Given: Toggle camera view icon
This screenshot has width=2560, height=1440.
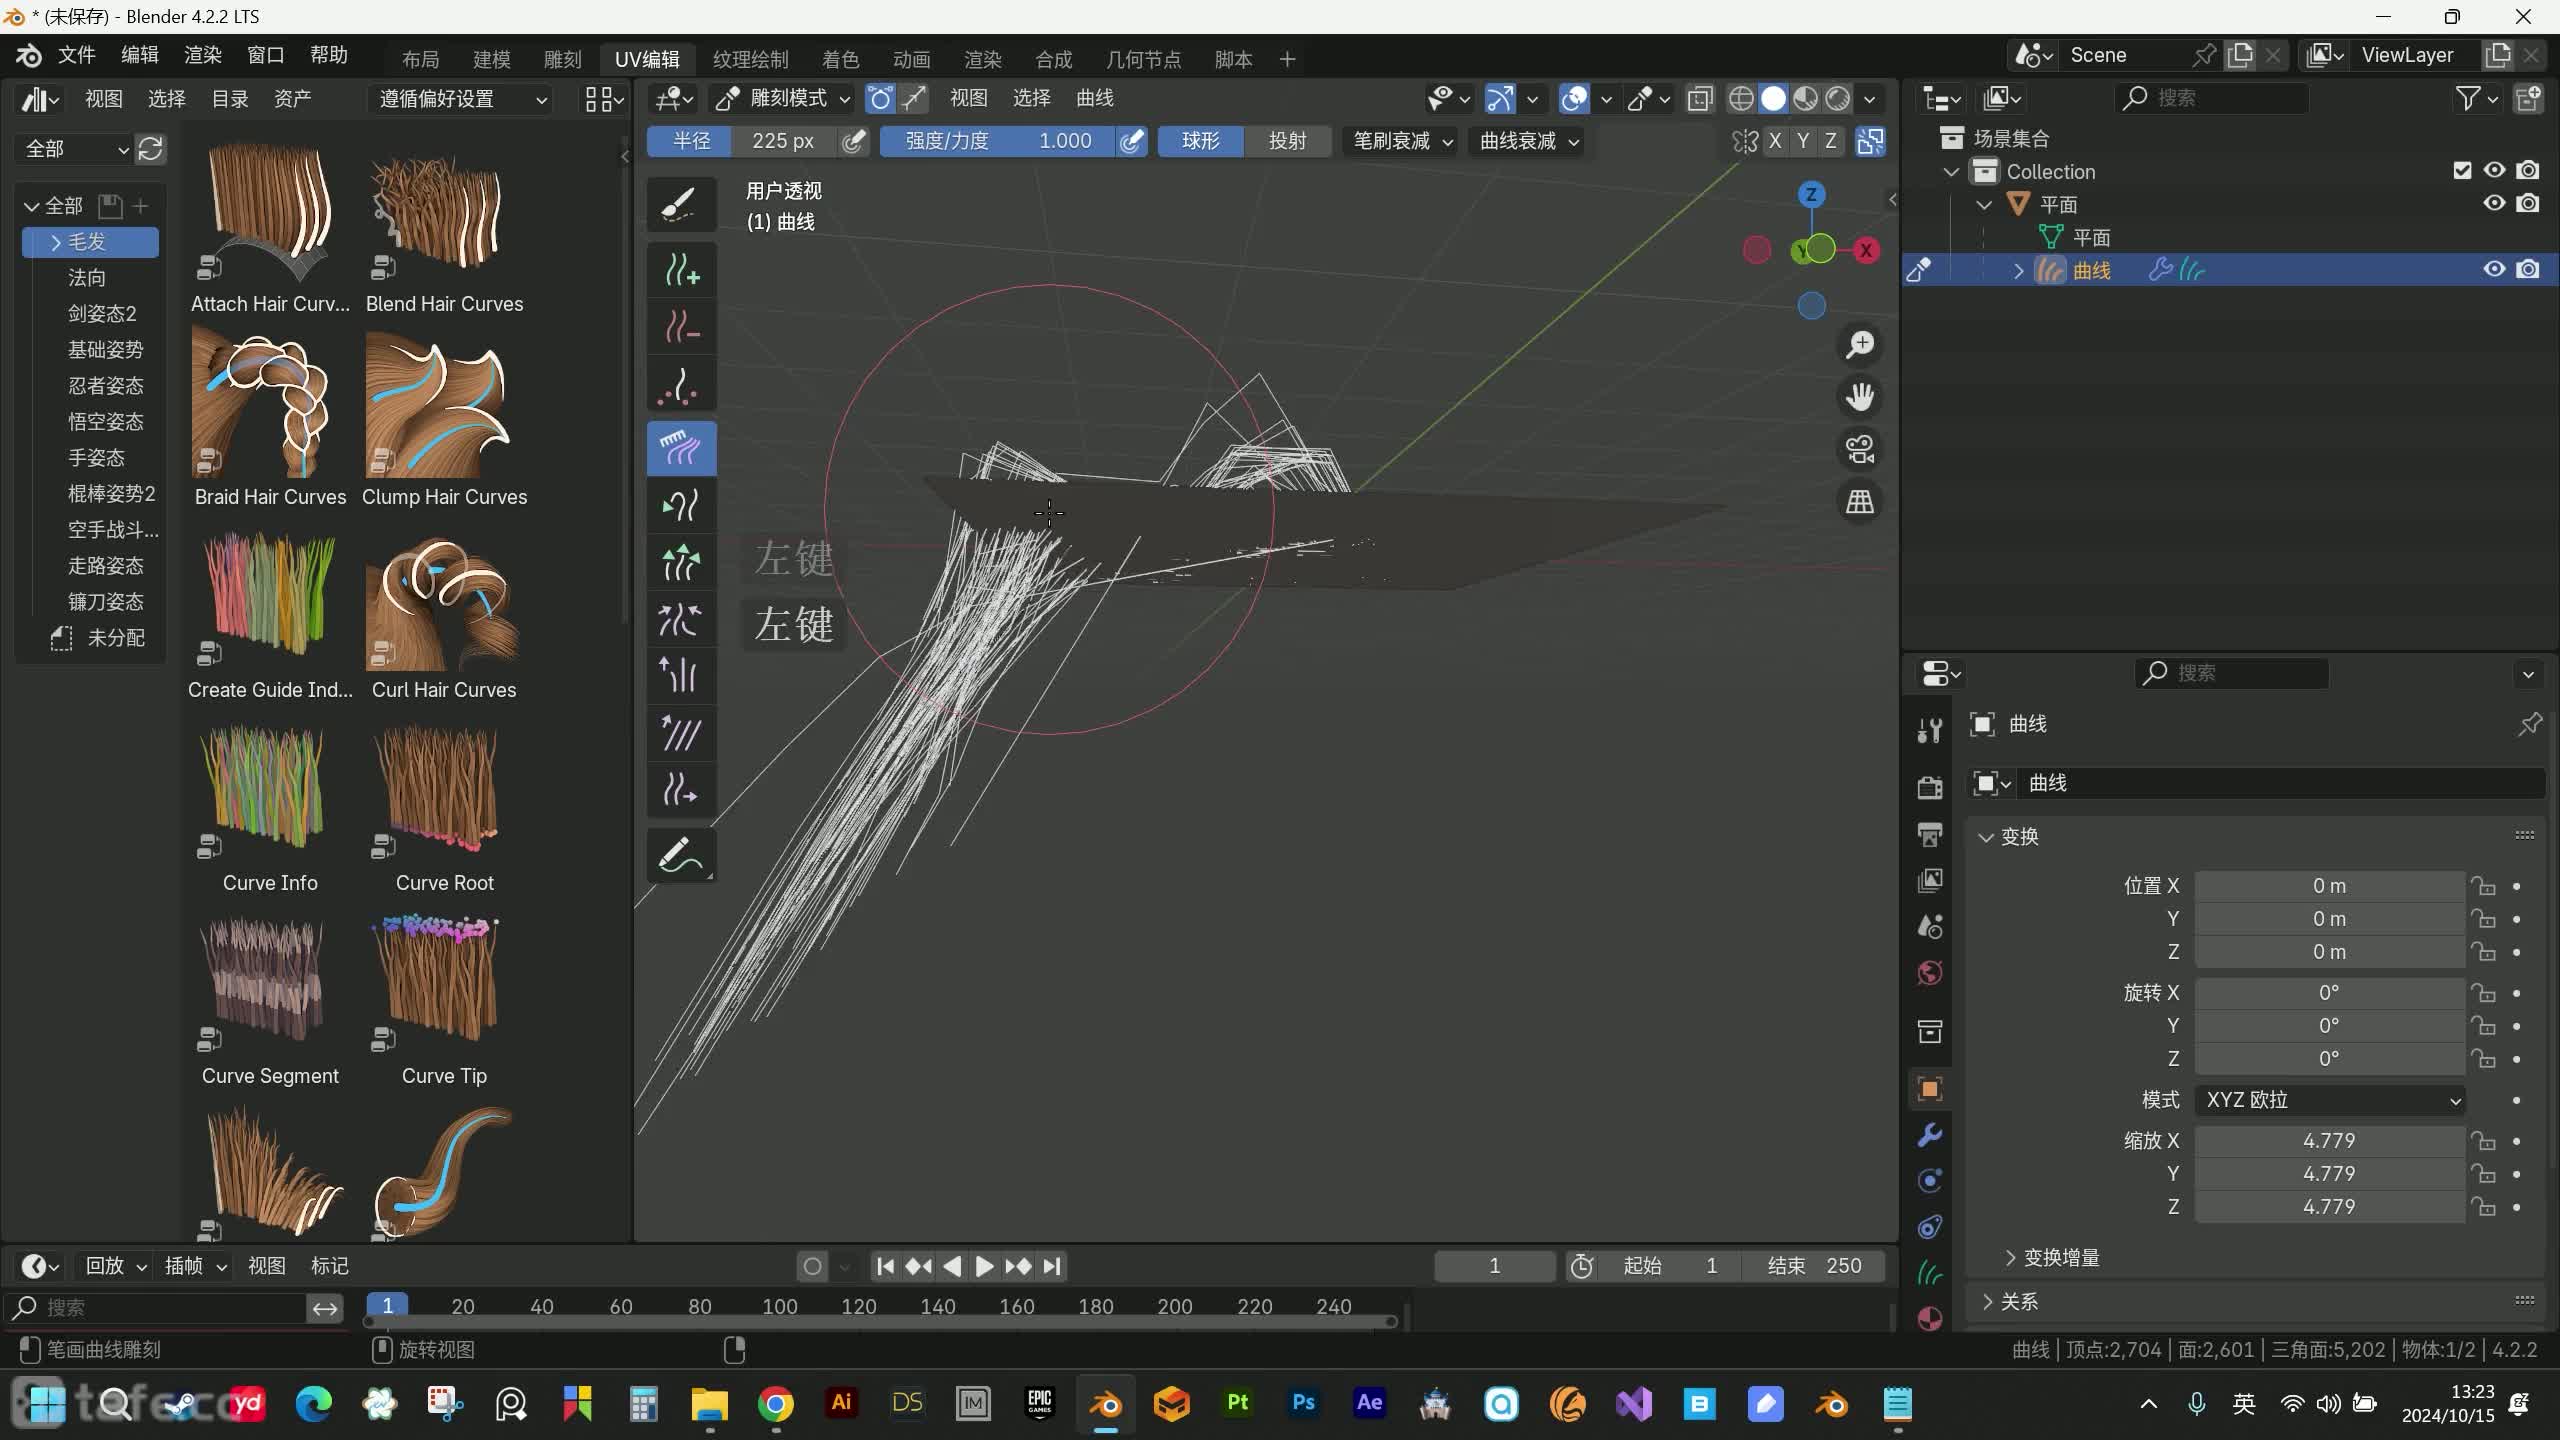Looking at the screenshot, I should 1860,449.
